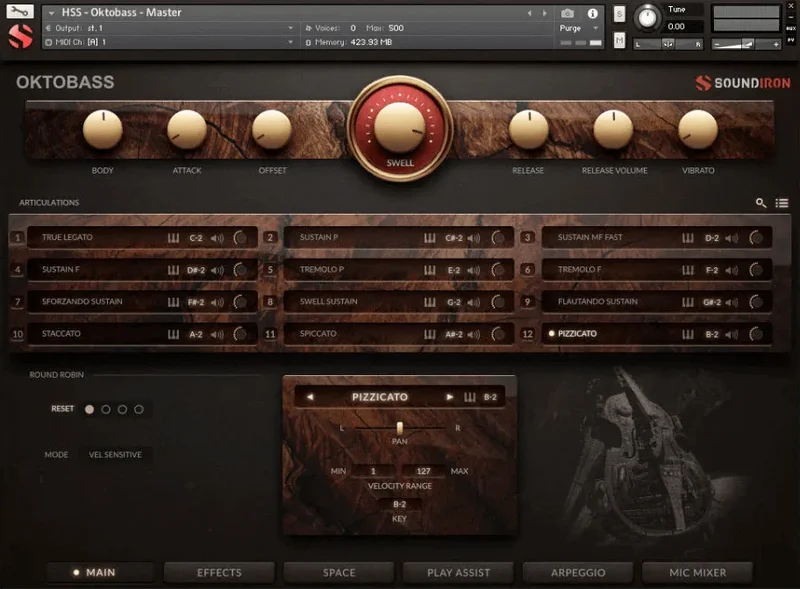Image resolution: width=800 pixels, height=589 pixels.
Task: Click the velocity range Min value field
Action: [373, 471]
